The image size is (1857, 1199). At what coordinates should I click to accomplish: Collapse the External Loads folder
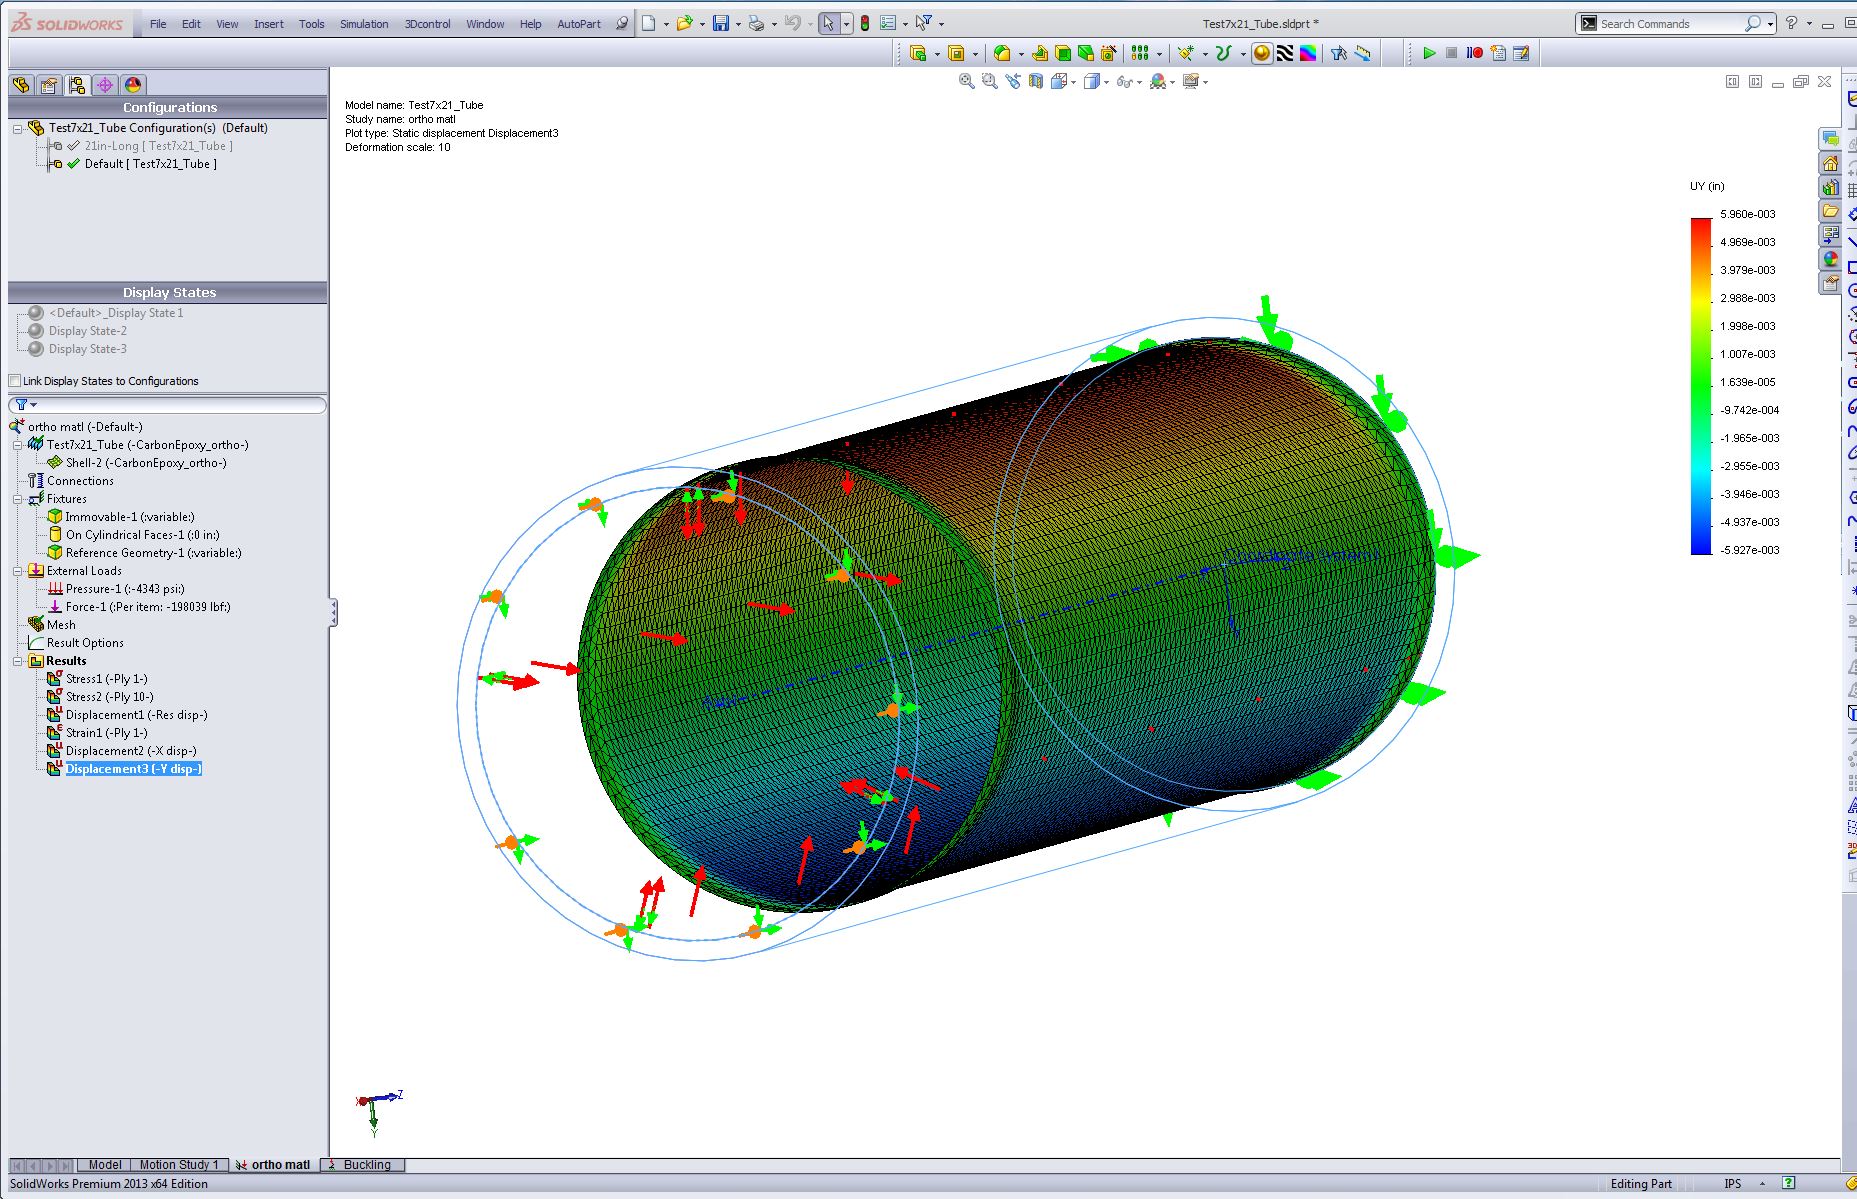click(x=17, y=571)
